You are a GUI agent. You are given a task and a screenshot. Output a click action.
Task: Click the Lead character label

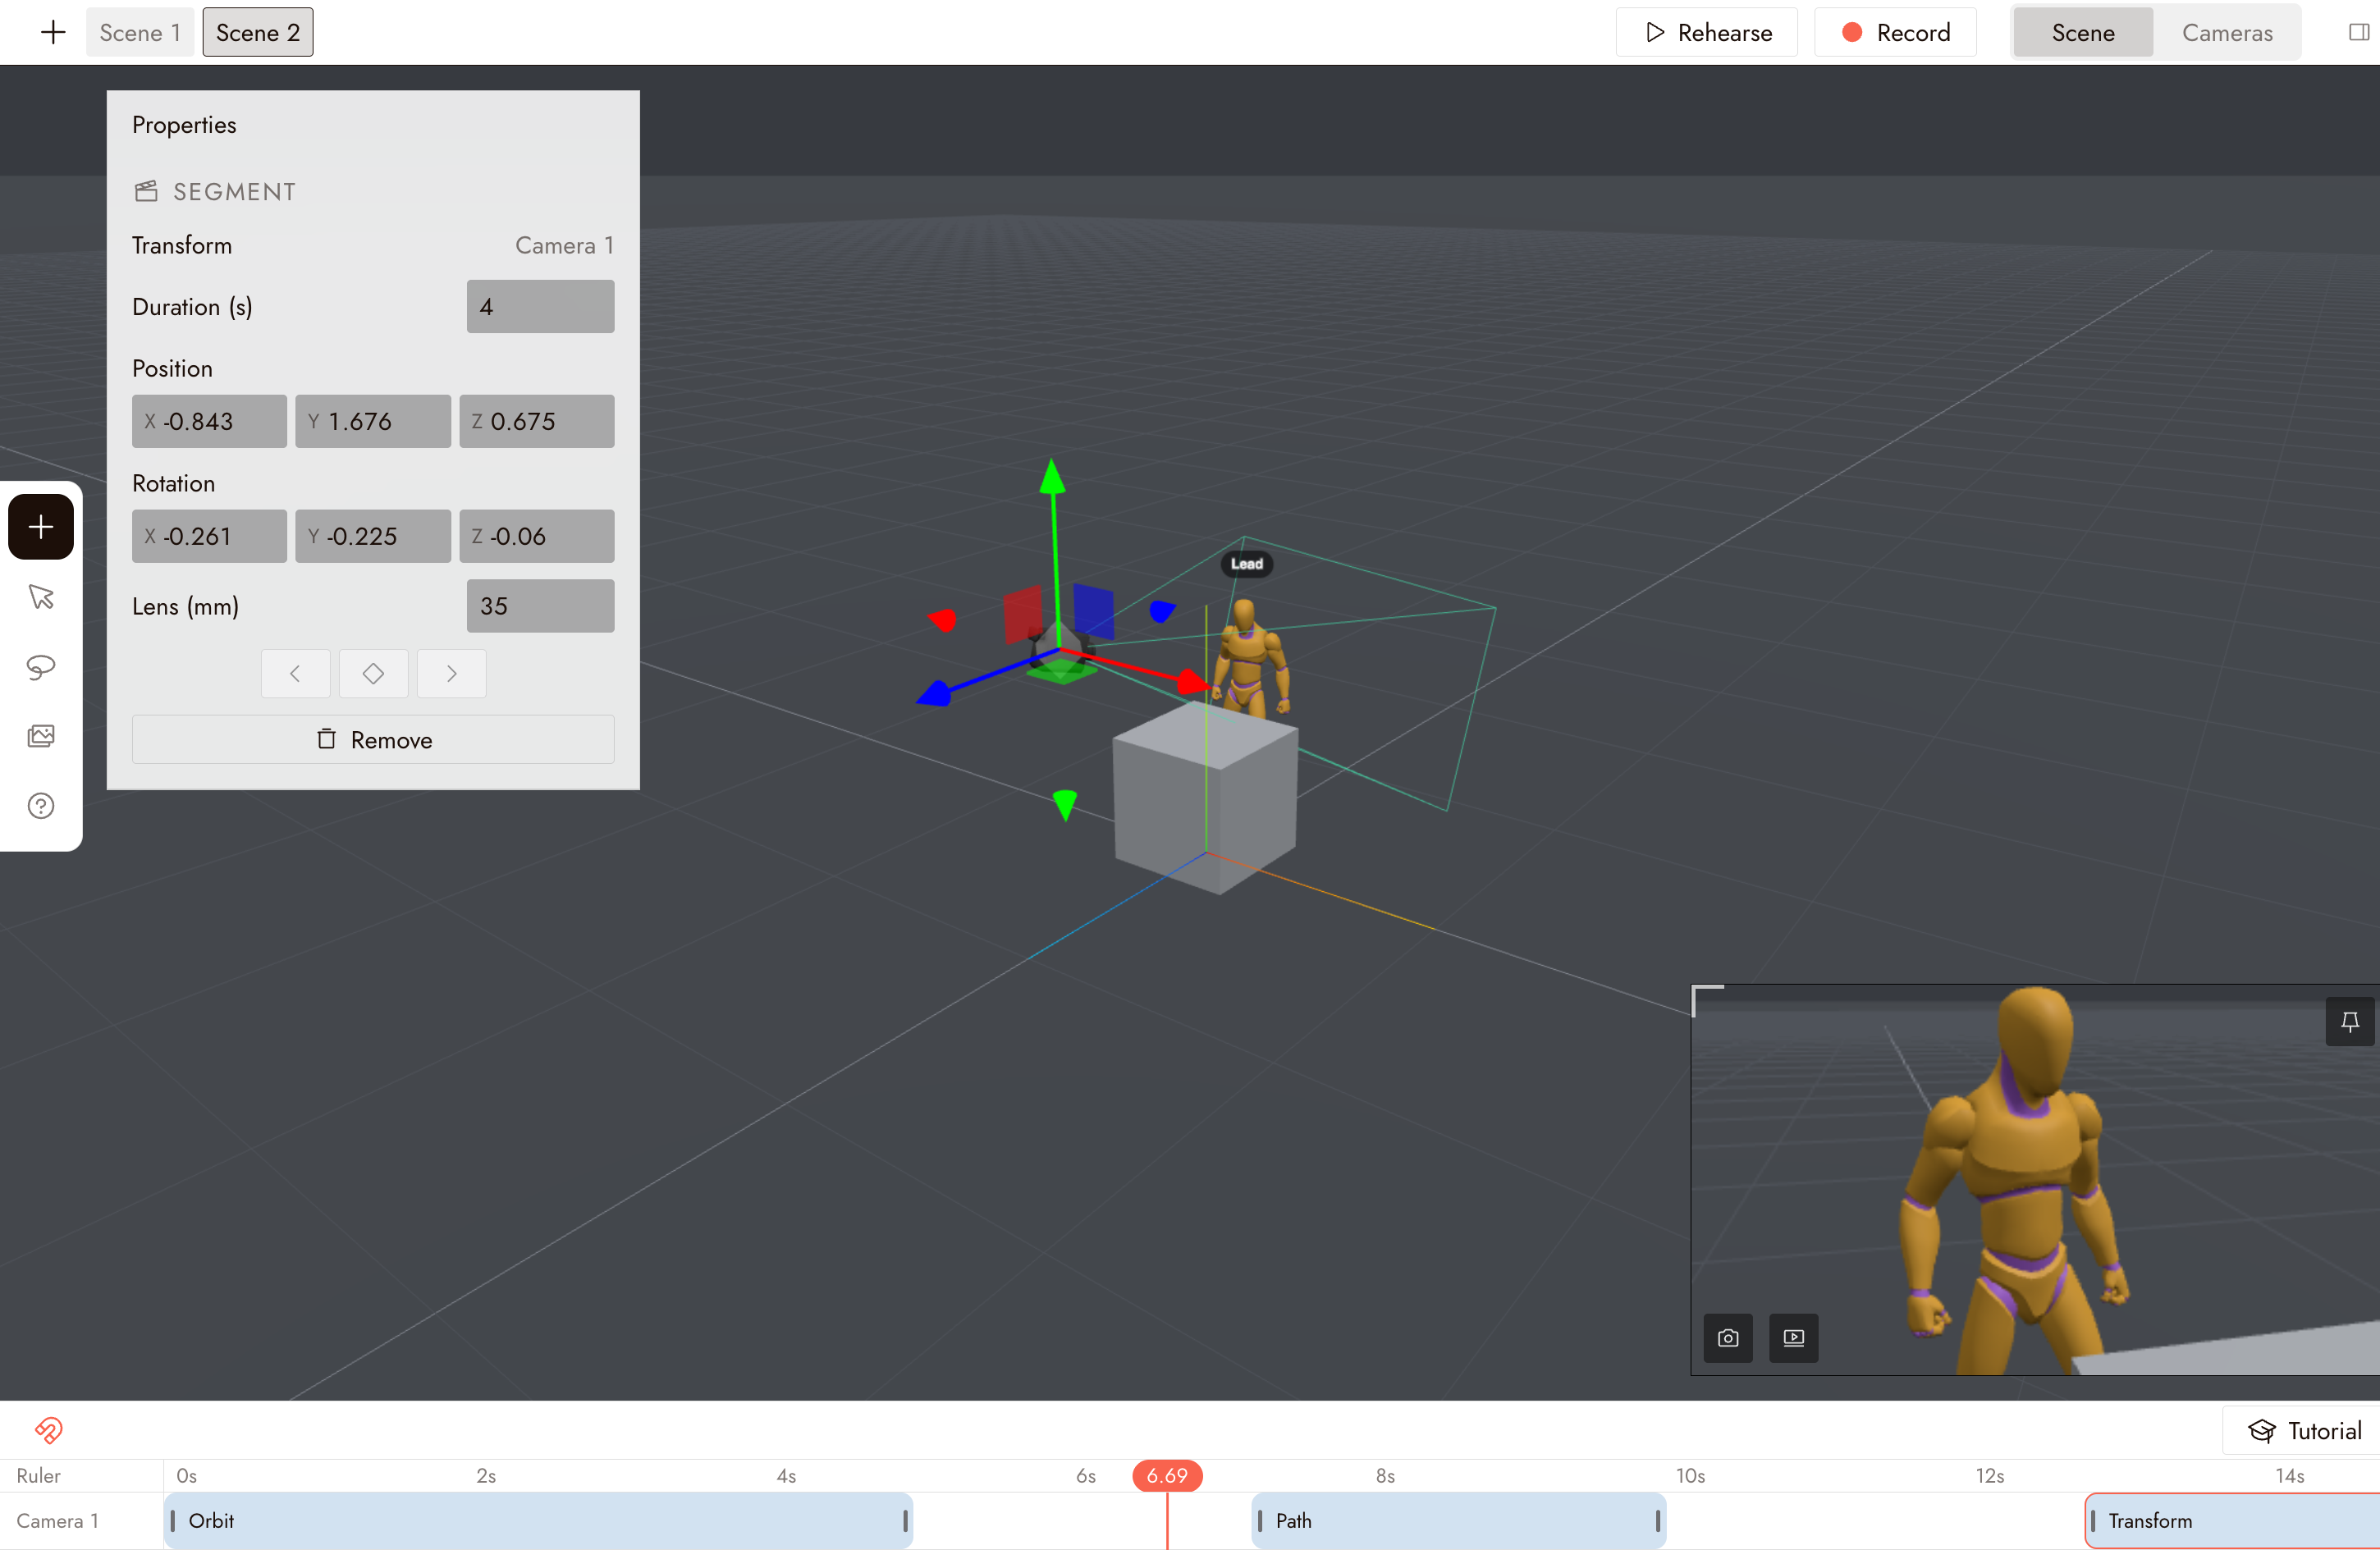[1246, 564]
